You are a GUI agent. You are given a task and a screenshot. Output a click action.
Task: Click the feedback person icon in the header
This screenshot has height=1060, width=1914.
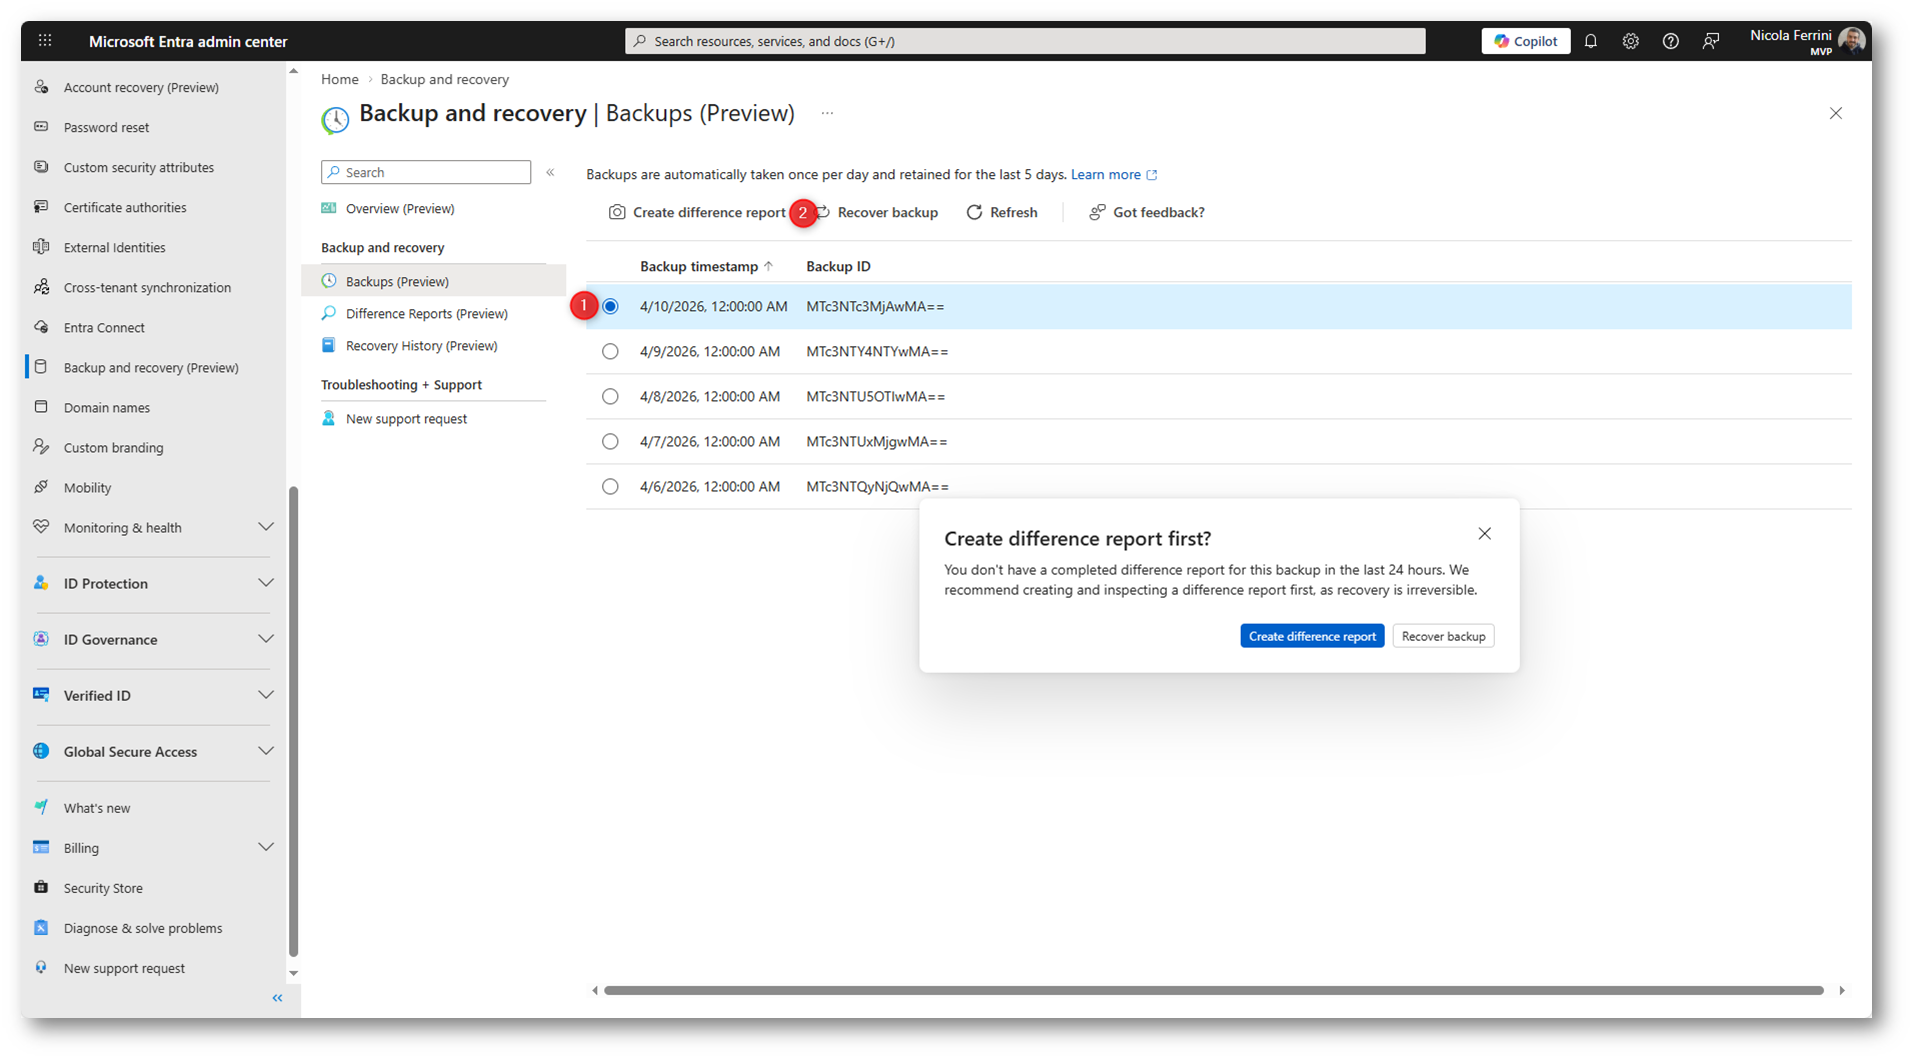[x=1711, y=41]
